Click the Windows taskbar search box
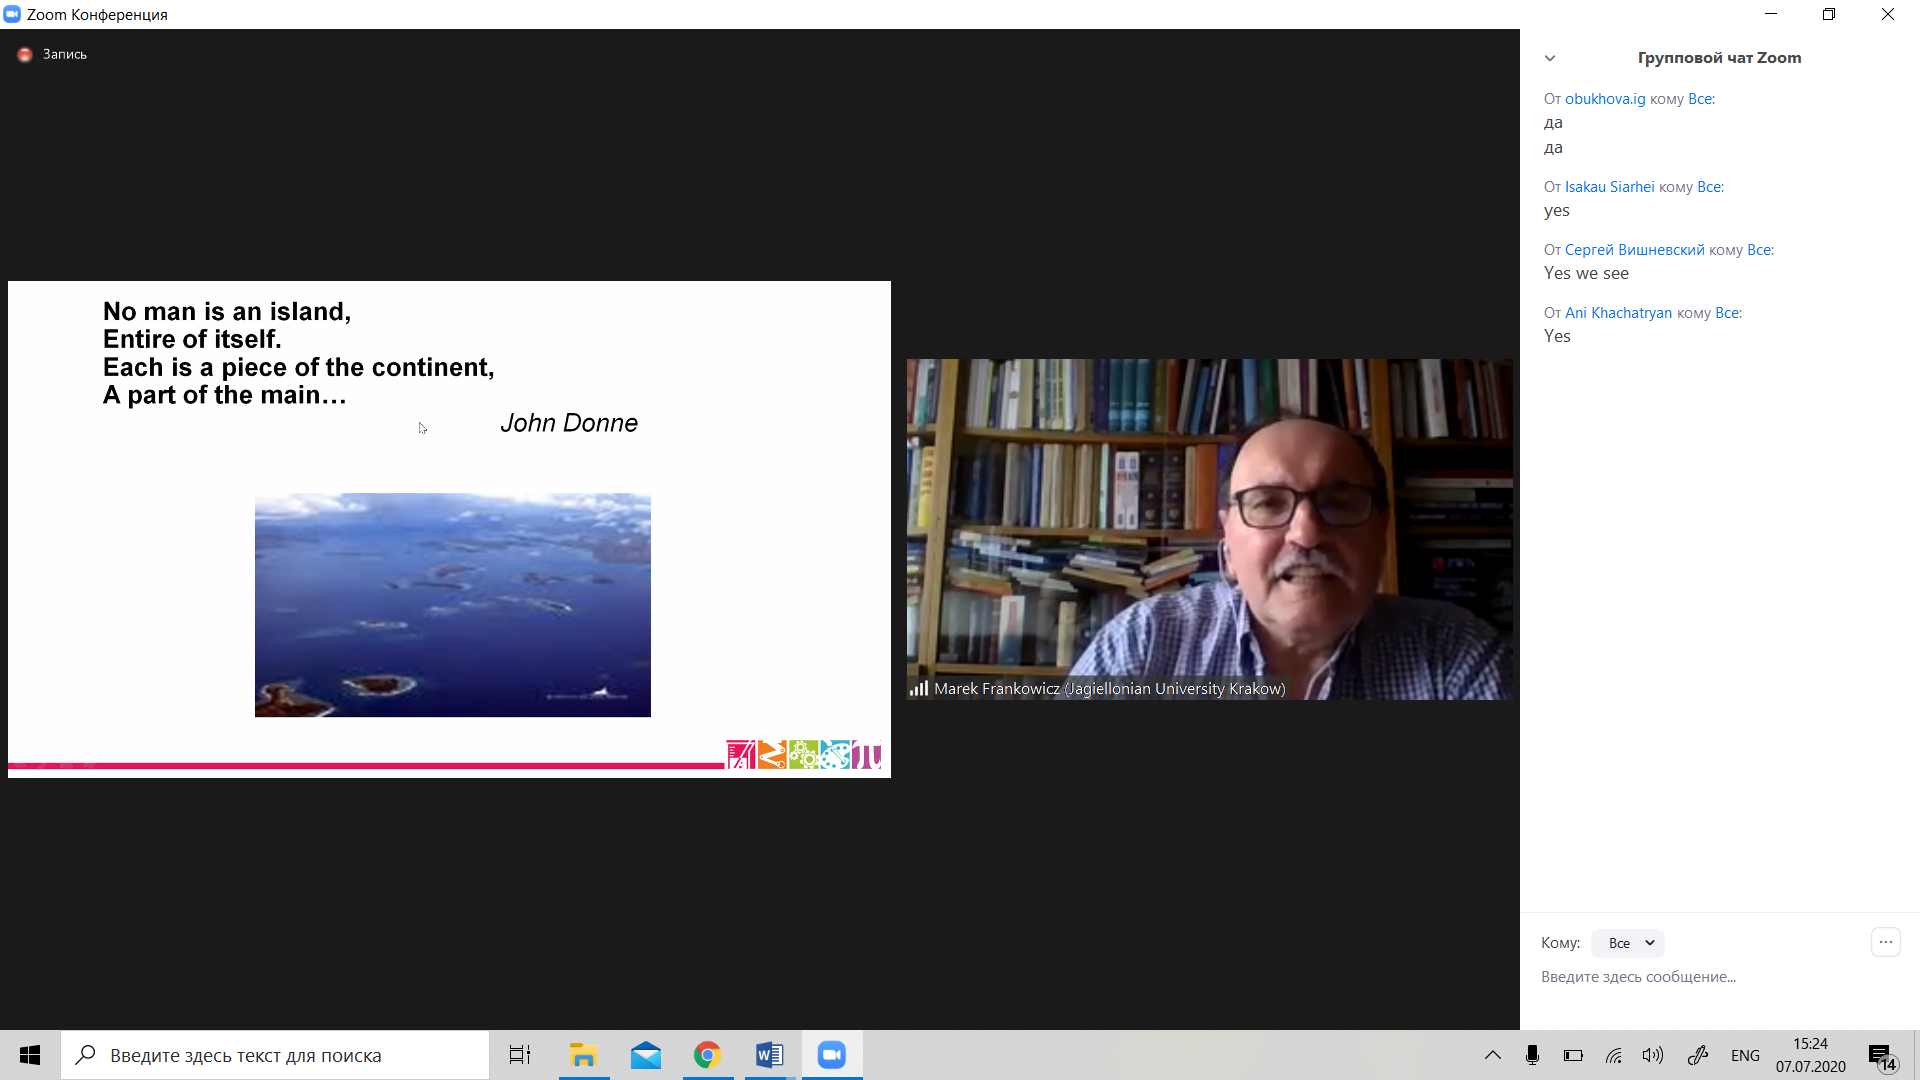This screenshot has height=1080, width=1920. click(x=275, y=1055)
